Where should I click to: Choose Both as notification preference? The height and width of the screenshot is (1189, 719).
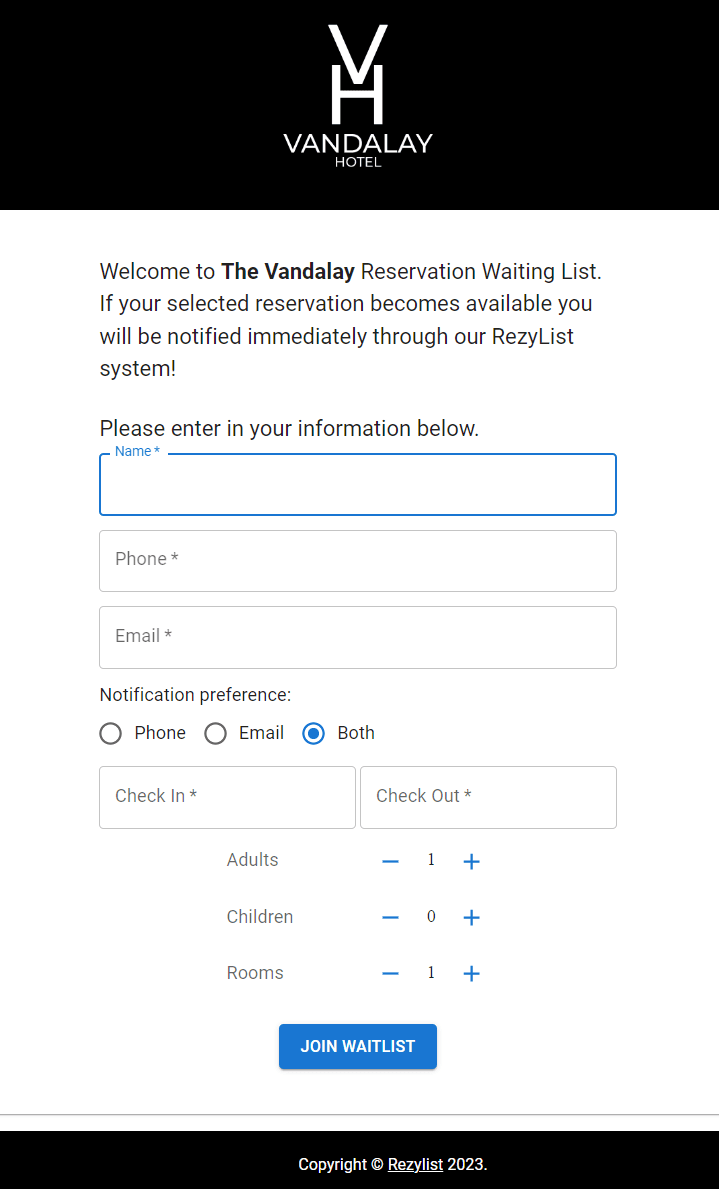pos(314,734)
